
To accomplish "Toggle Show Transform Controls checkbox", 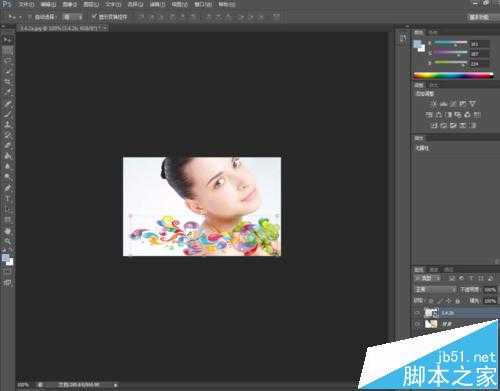I will click(94, 16).
